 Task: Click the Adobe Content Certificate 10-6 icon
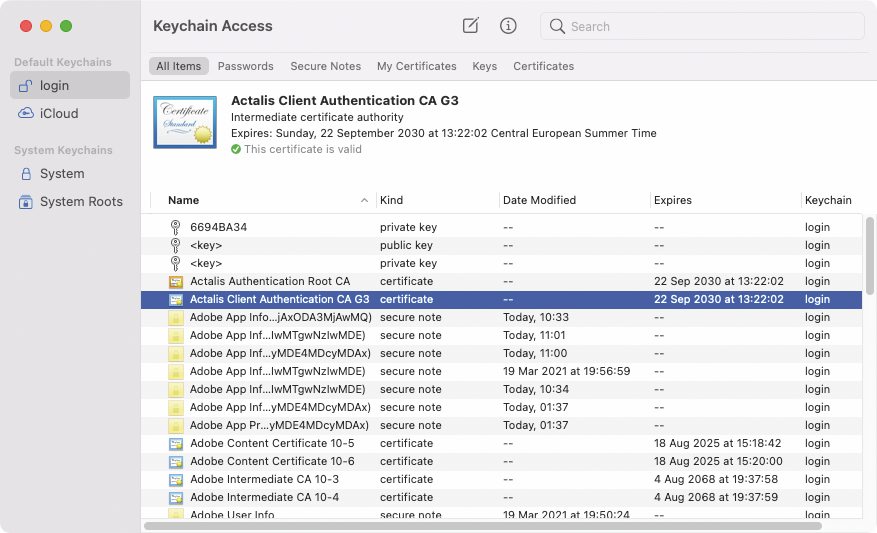pyautogui.click(x=176, y=461)
